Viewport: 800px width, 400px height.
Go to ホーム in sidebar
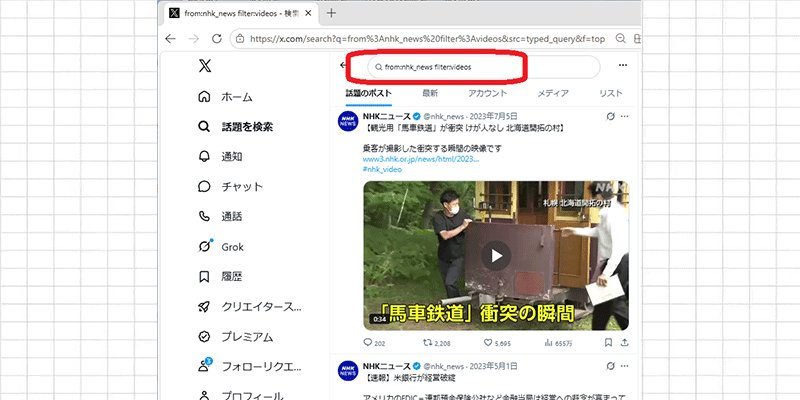225,97
